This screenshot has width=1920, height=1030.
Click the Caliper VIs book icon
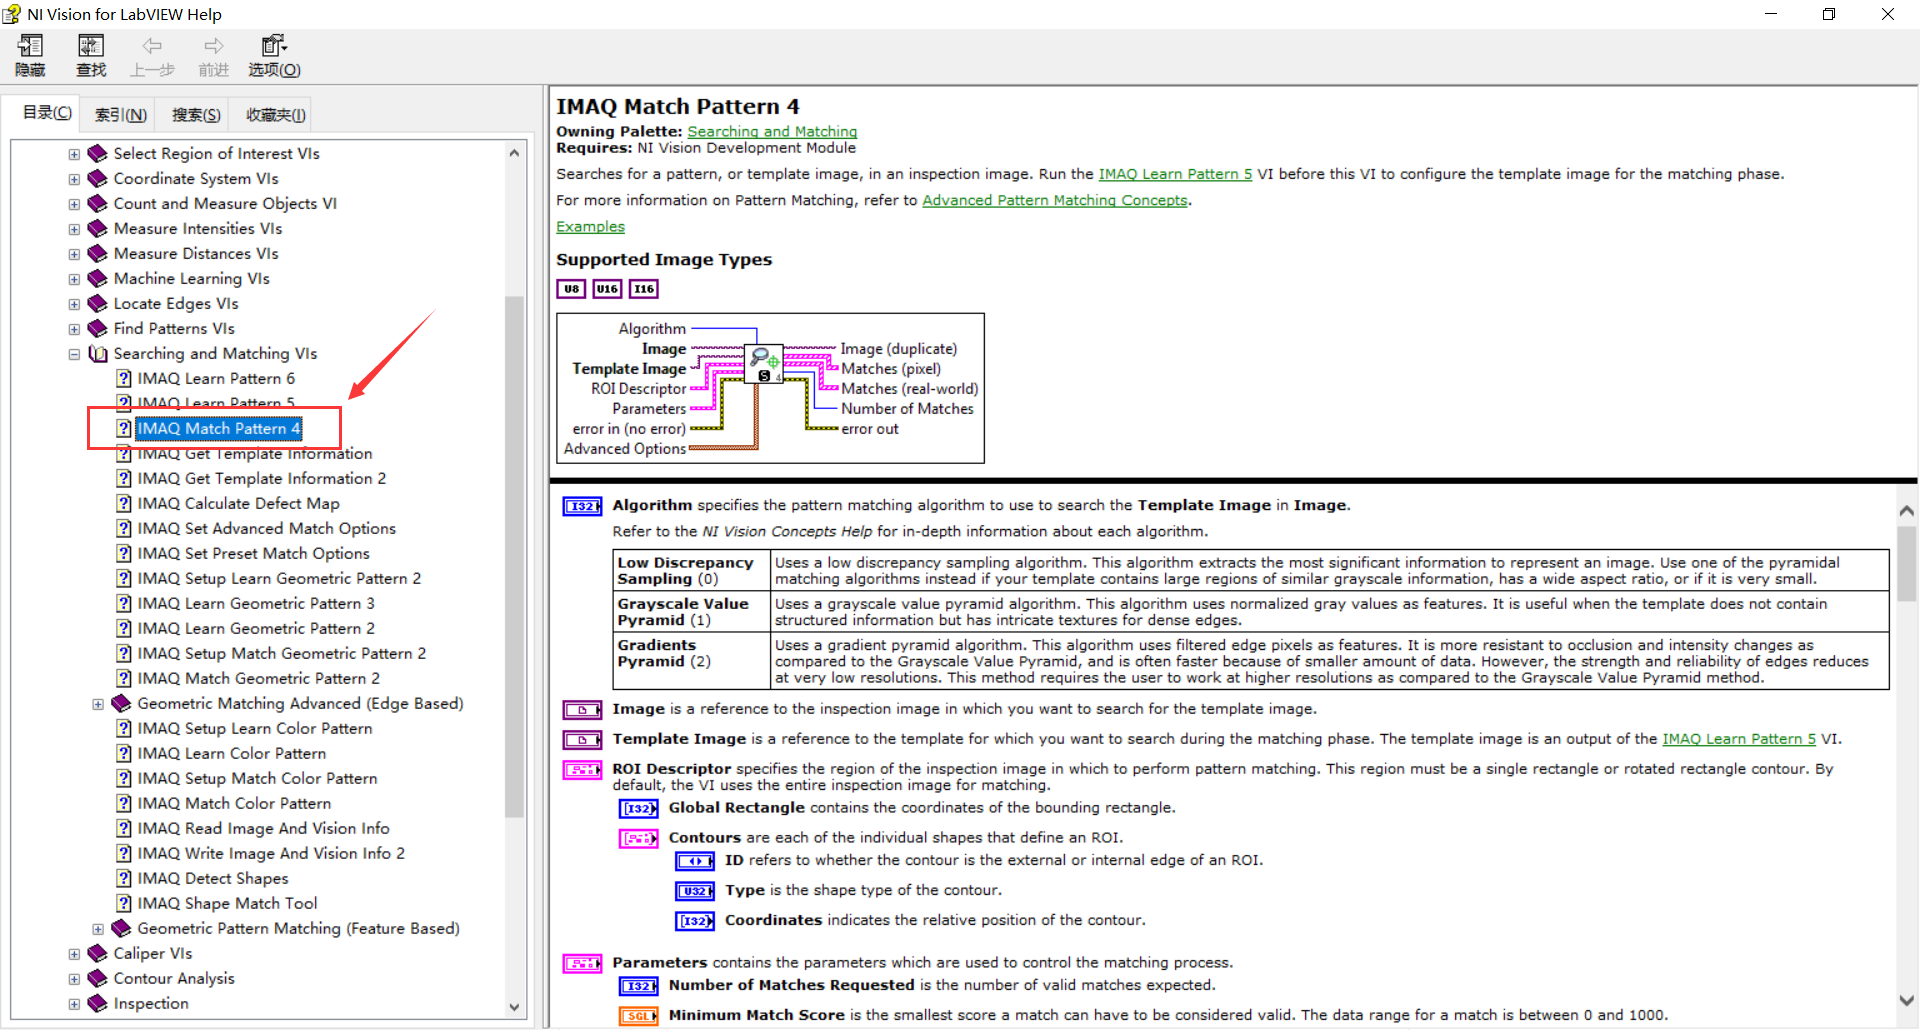coord(97,953)
